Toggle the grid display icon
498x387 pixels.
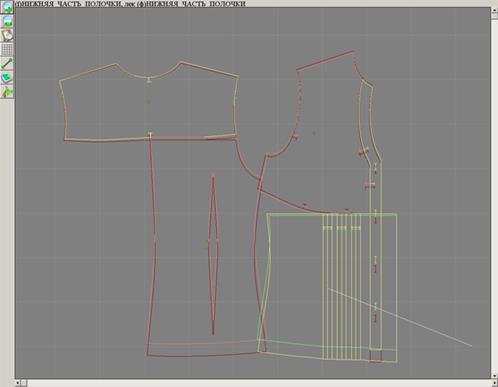[7, 49]
